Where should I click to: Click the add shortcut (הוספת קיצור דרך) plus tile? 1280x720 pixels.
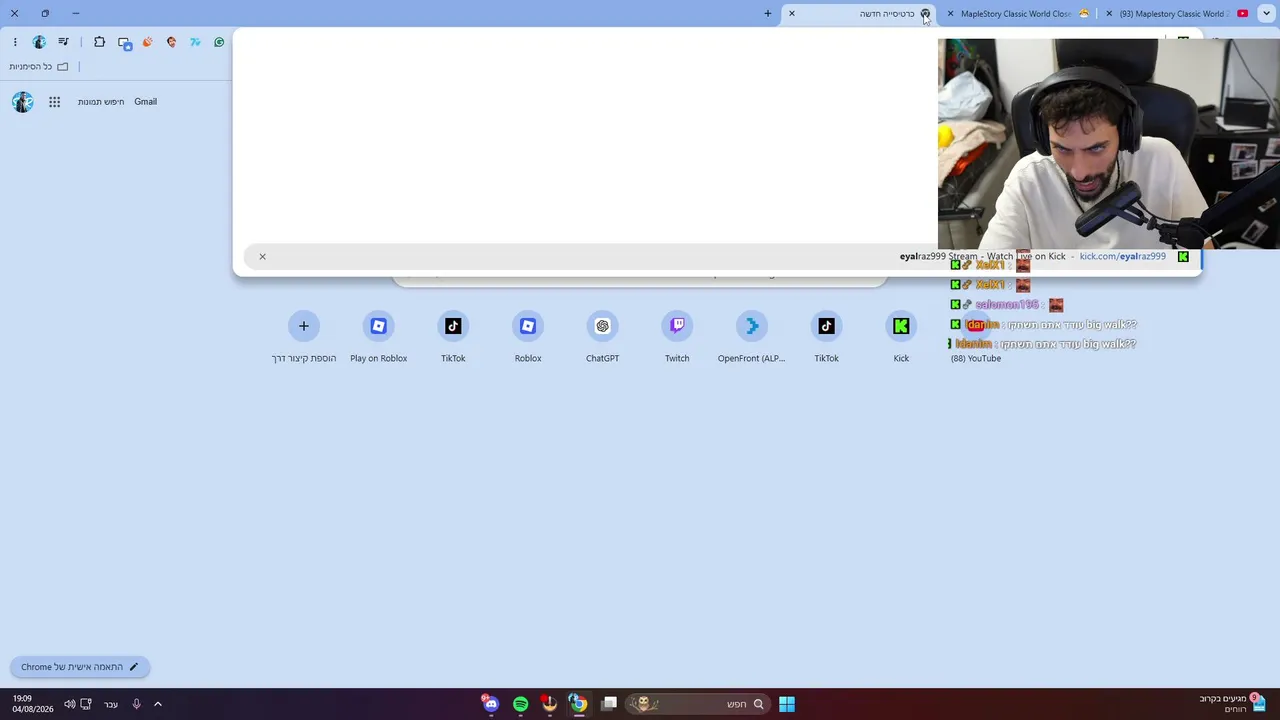(304, 338)
